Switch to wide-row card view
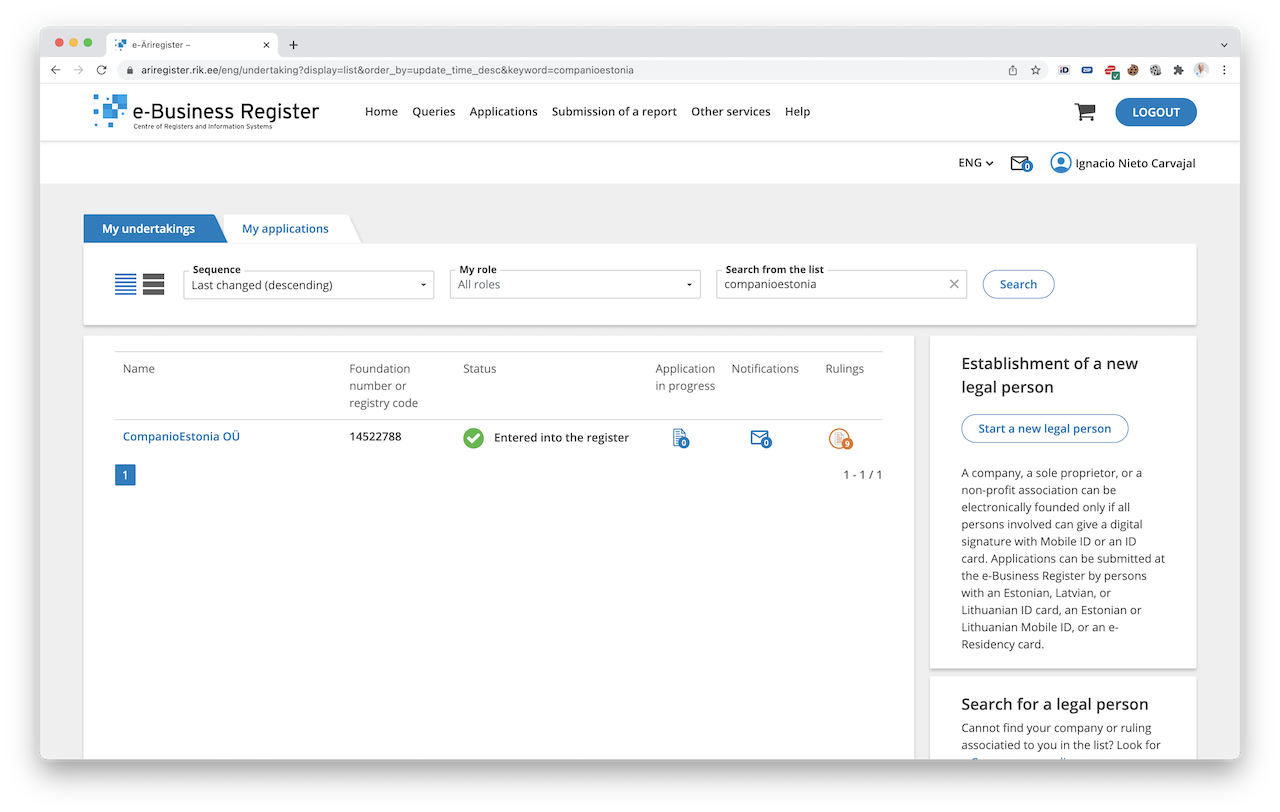Screen dimensions: 1280x812 point(153,285)
